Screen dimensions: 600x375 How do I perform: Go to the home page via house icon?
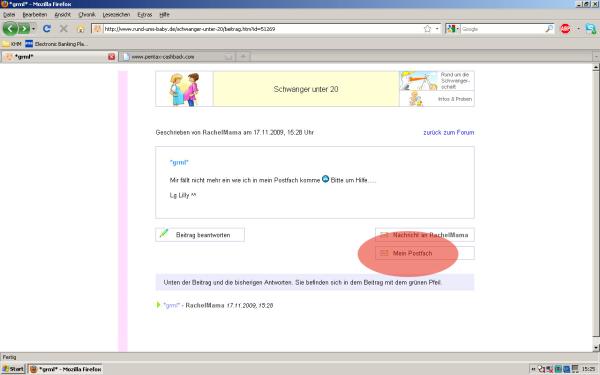click(x=80, y=29)
